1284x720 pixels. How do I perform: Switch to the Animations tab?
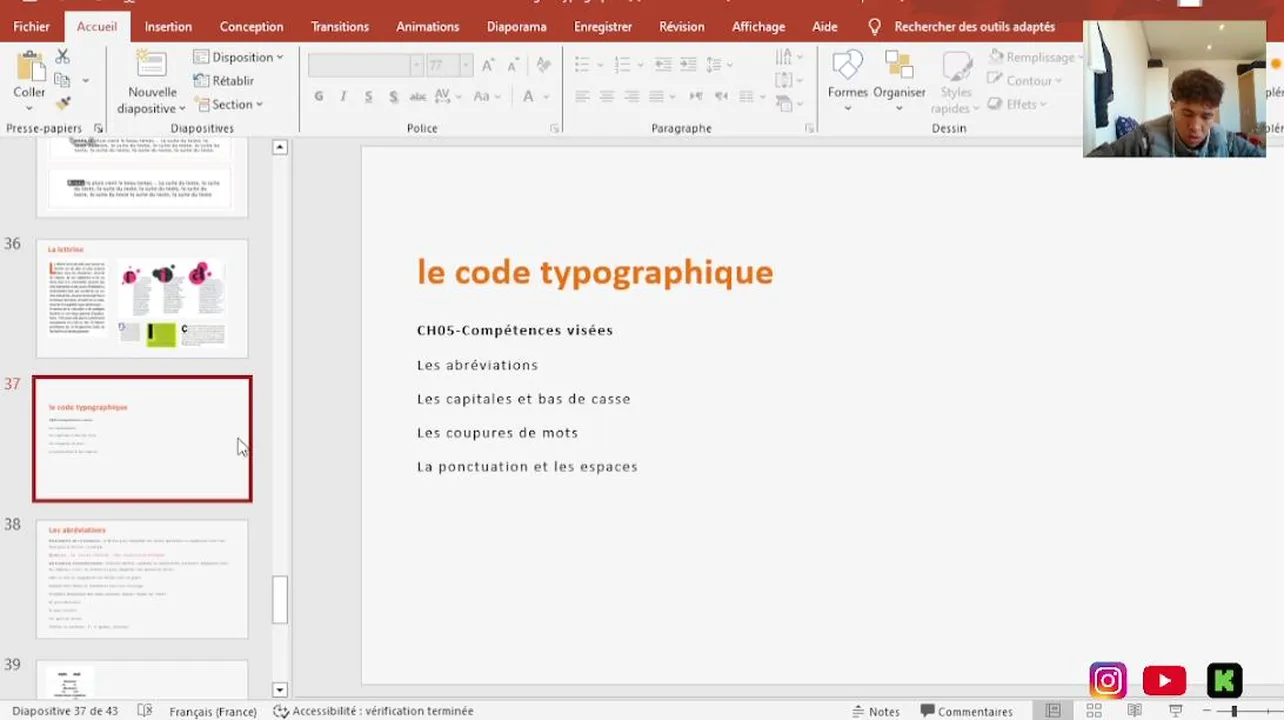pos(428,27)
